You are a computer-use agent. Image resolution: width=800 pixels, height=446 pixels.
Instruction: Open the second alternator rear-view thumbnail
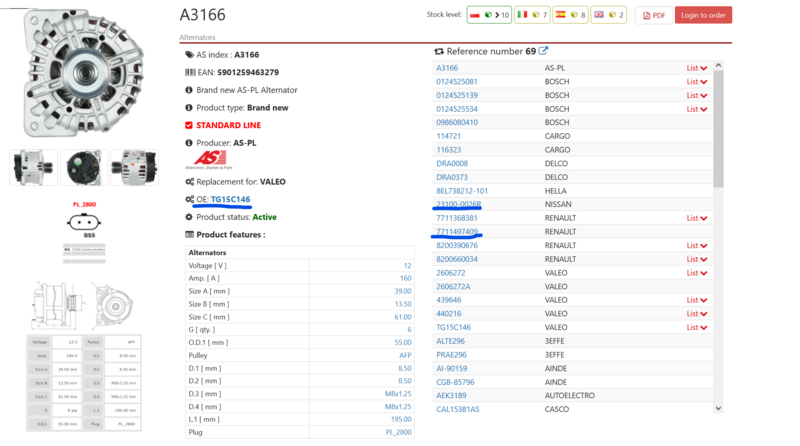click(x=84, y=167)
